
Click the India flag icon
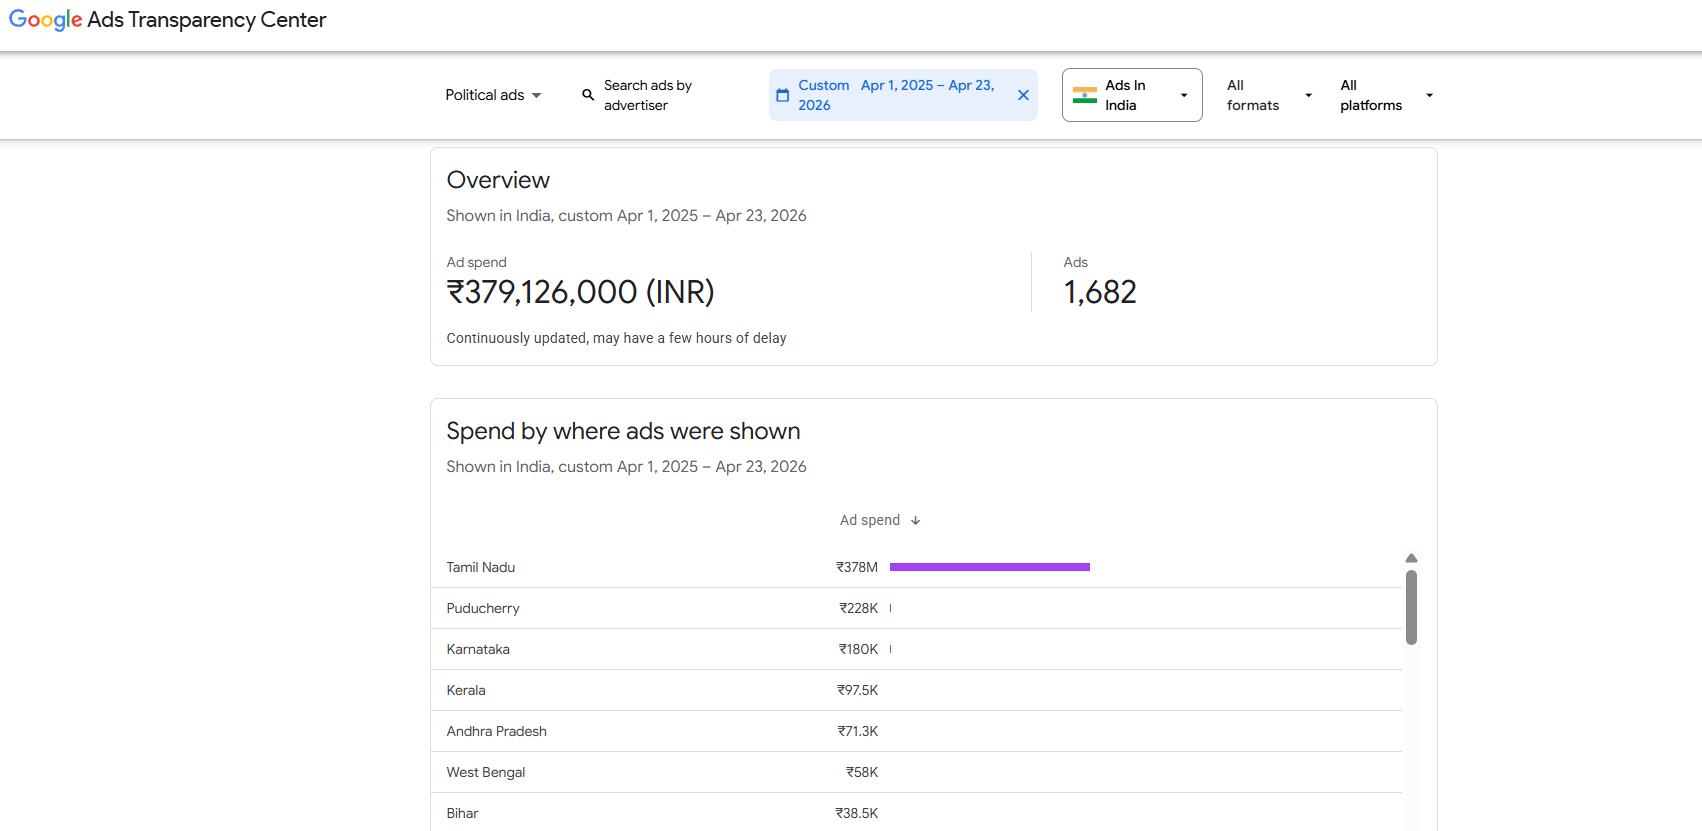click(1085, 95)
